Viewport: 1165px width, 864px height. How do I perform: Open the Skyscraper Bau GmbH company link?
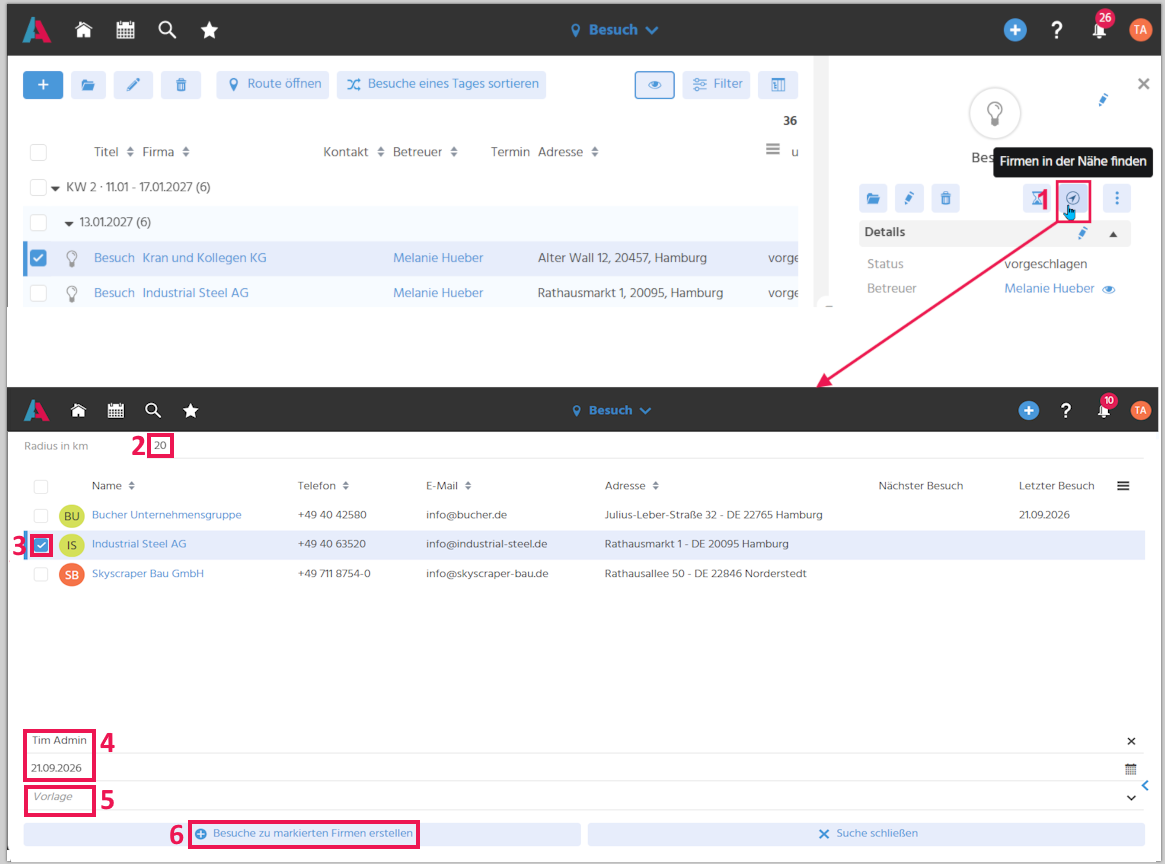tap(148, 574)
